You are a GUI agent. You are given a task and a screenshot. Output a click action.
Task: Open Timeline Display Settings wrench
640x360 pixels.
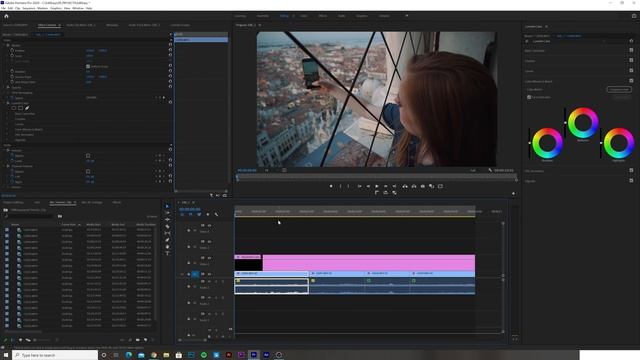216,214
